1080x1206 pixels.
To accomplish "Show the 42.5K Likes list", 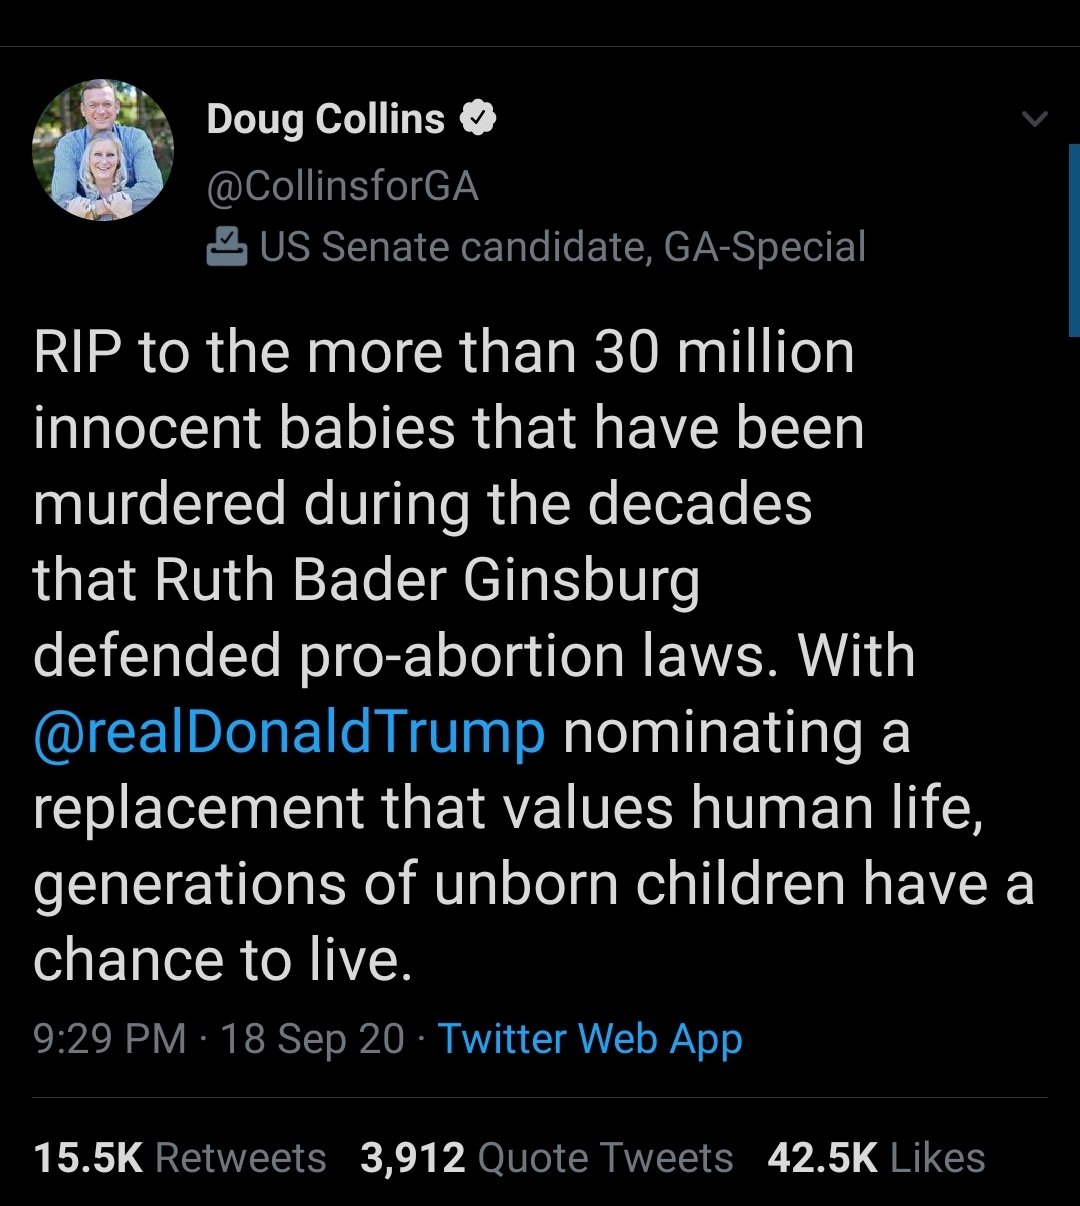I will (876, 1158).
